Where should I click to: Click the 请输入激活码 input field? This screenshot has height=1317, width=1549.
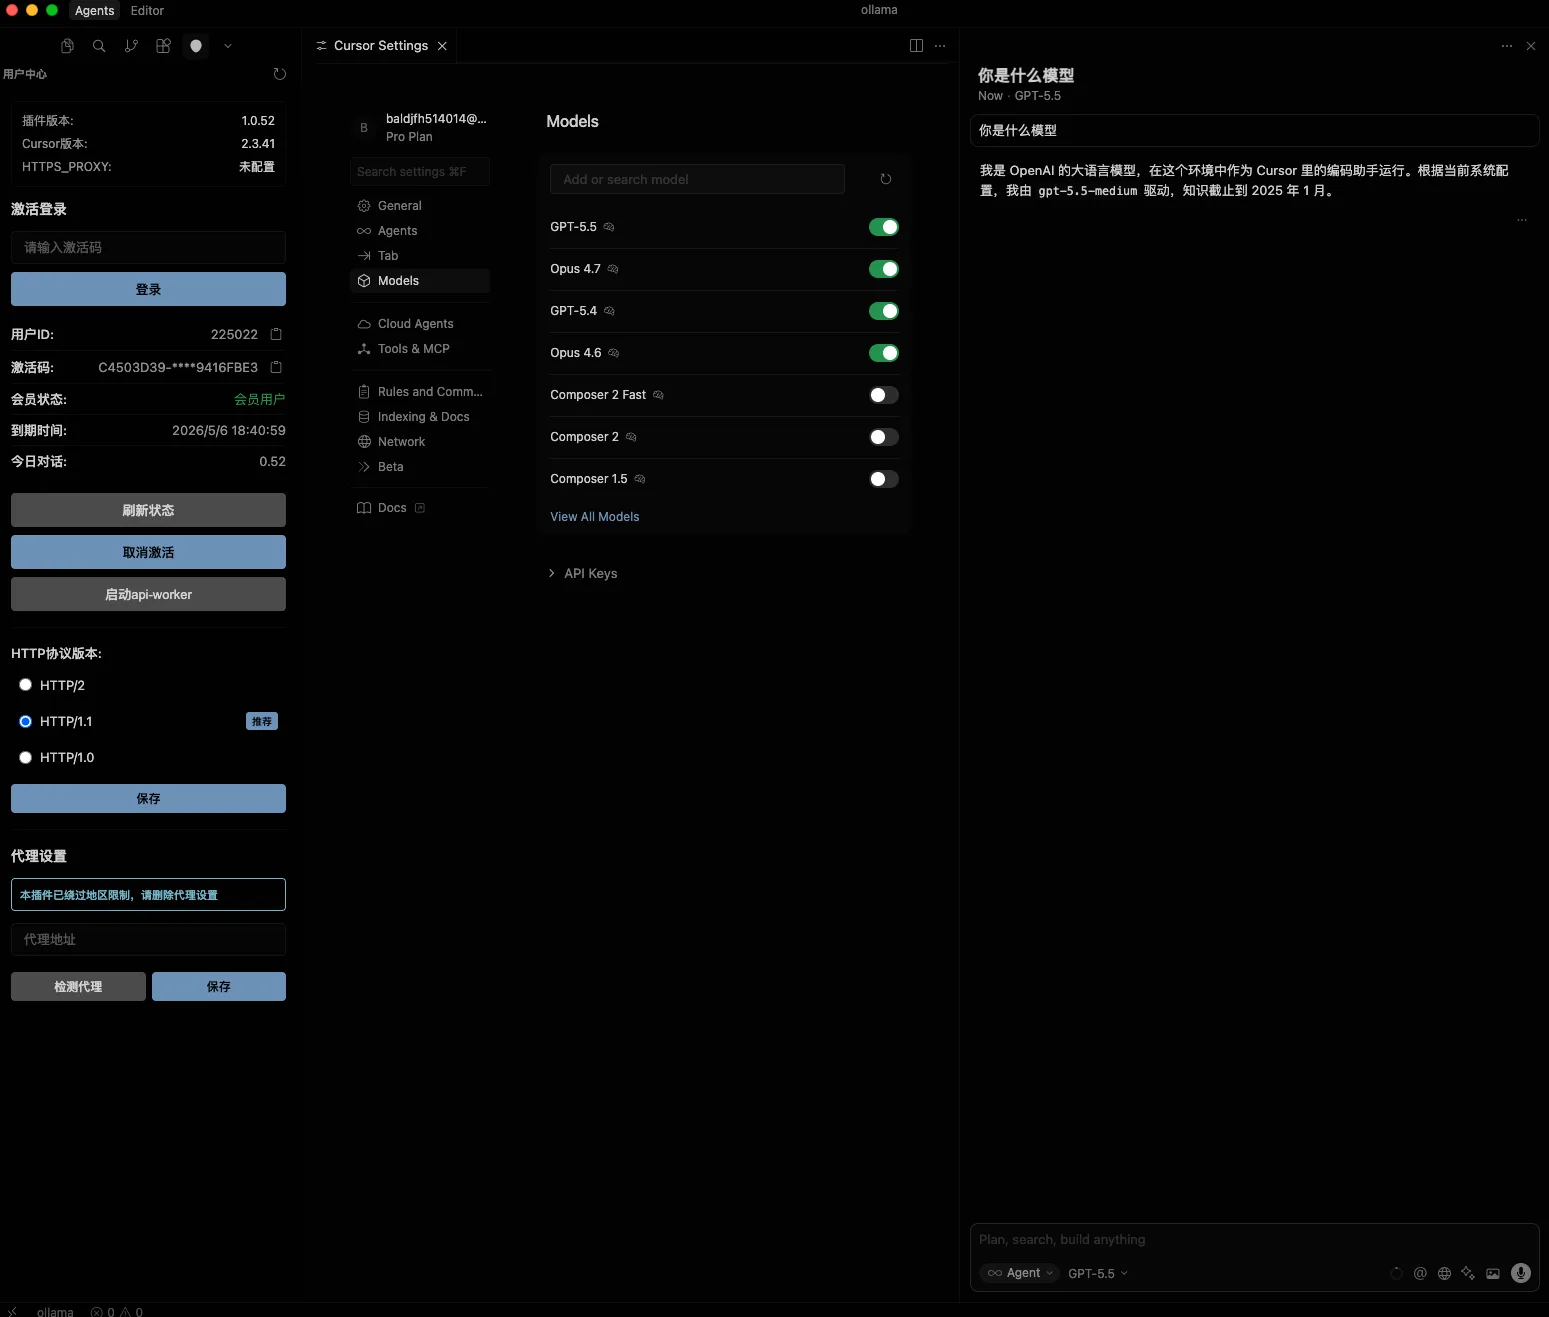[148, 247]
